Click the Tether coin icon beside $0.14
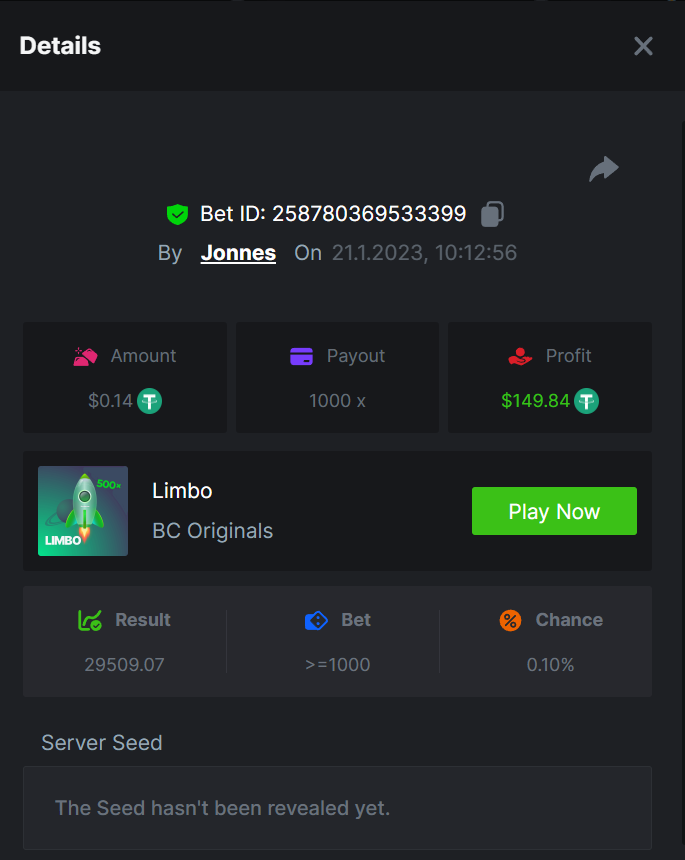This screenshot has width=685, height=860. point(150,401)
